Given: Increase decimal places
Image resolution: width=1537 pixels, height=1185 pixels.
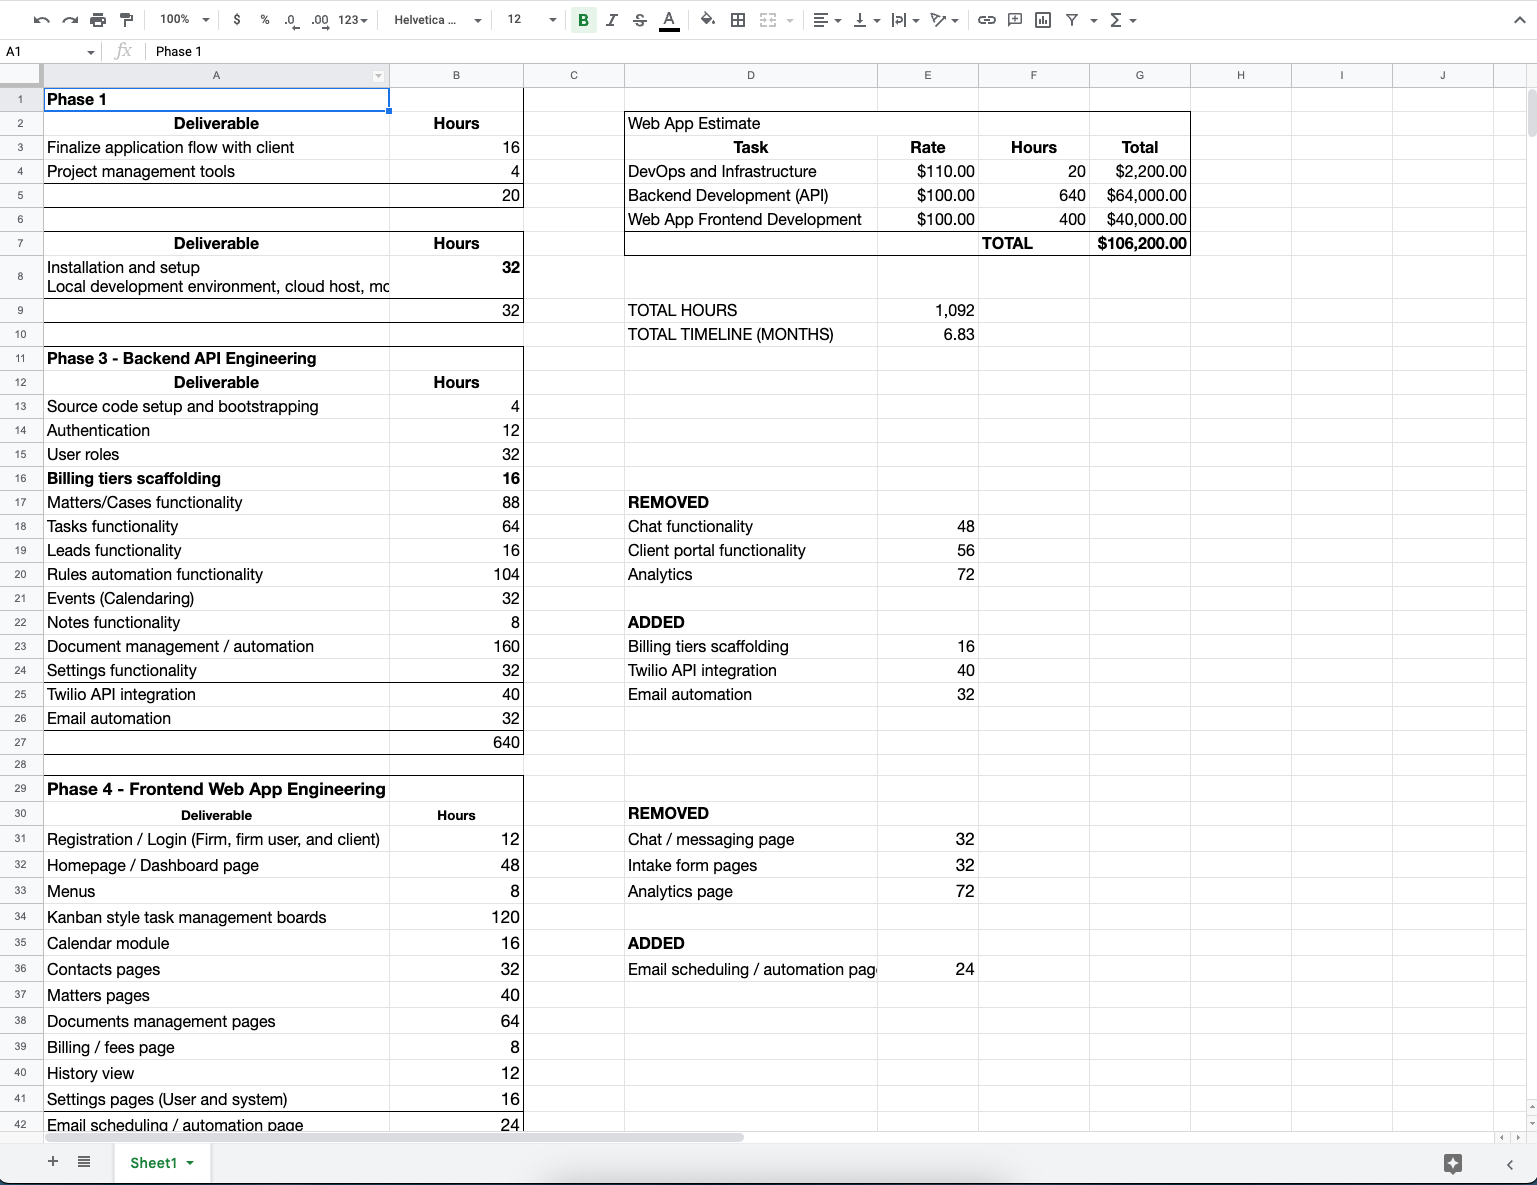Looking at the screenshot, I should (x=320, y=20).
